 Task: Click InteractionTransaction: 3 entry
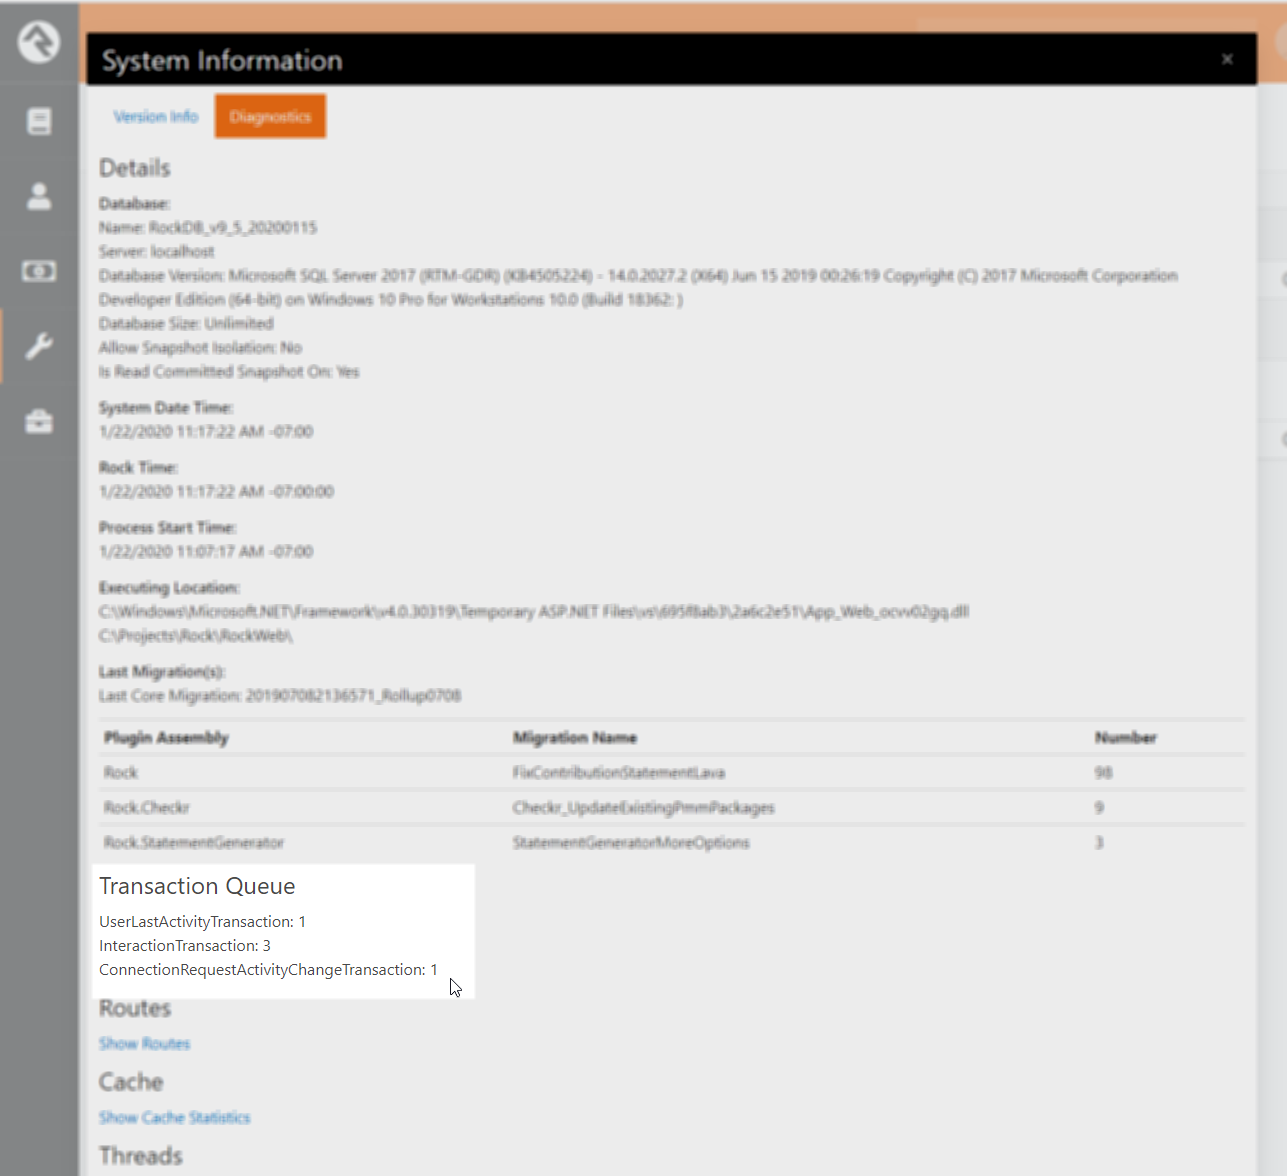click(185, 945)
